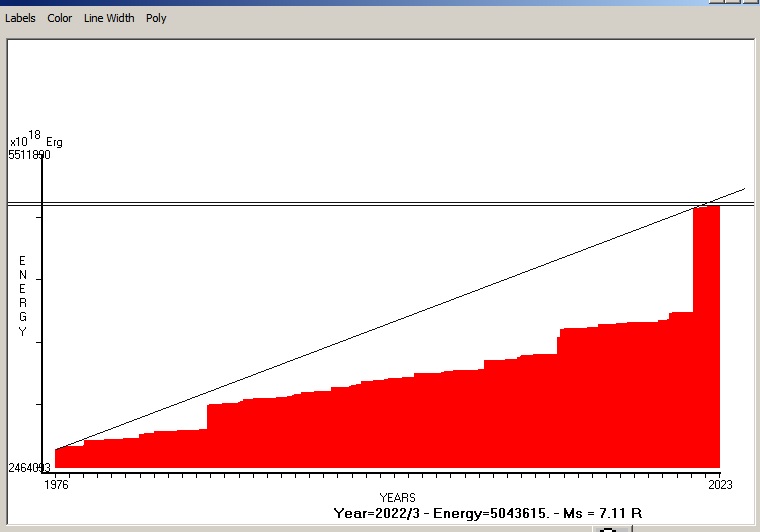Open the Color menu
760x532 pixels.
tap(60, 18)
